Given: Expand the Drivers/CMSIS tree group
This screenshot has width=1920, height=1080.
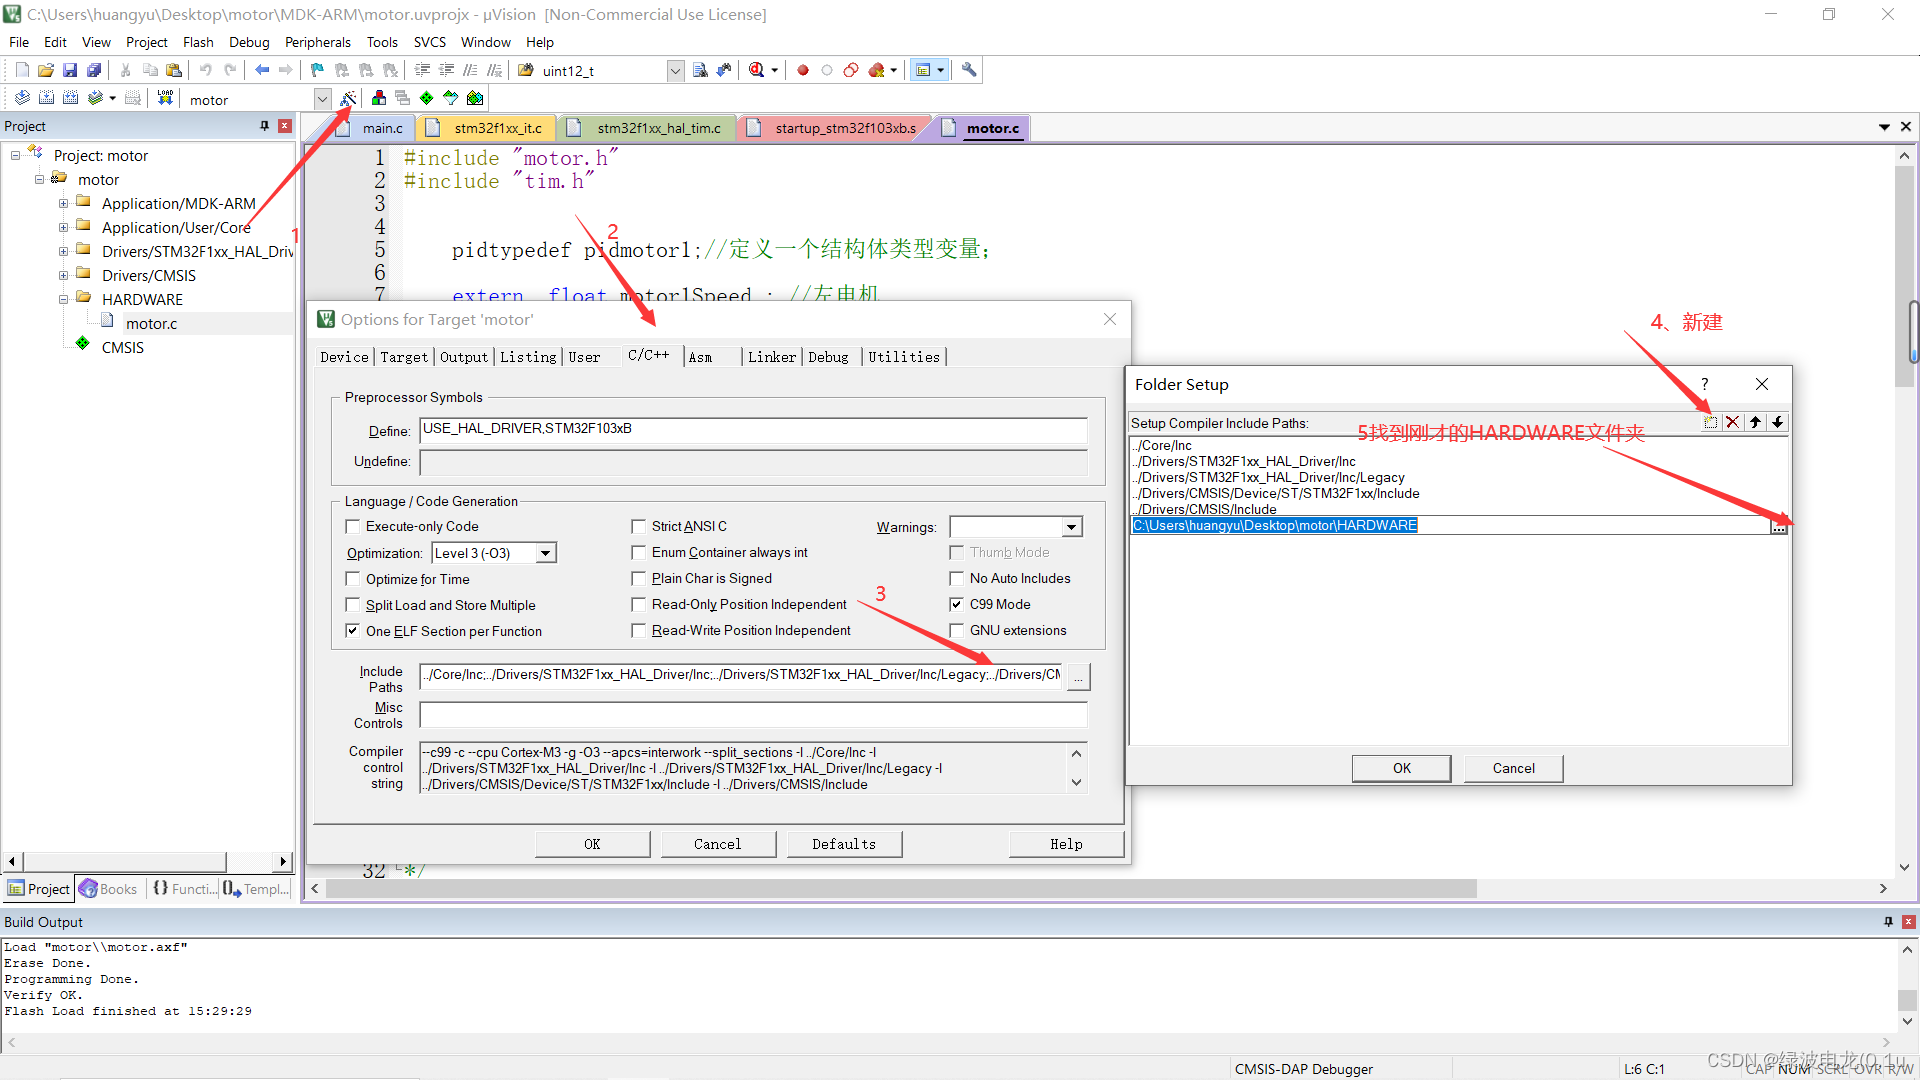Looking at the screenshot, I should [64, 275].
